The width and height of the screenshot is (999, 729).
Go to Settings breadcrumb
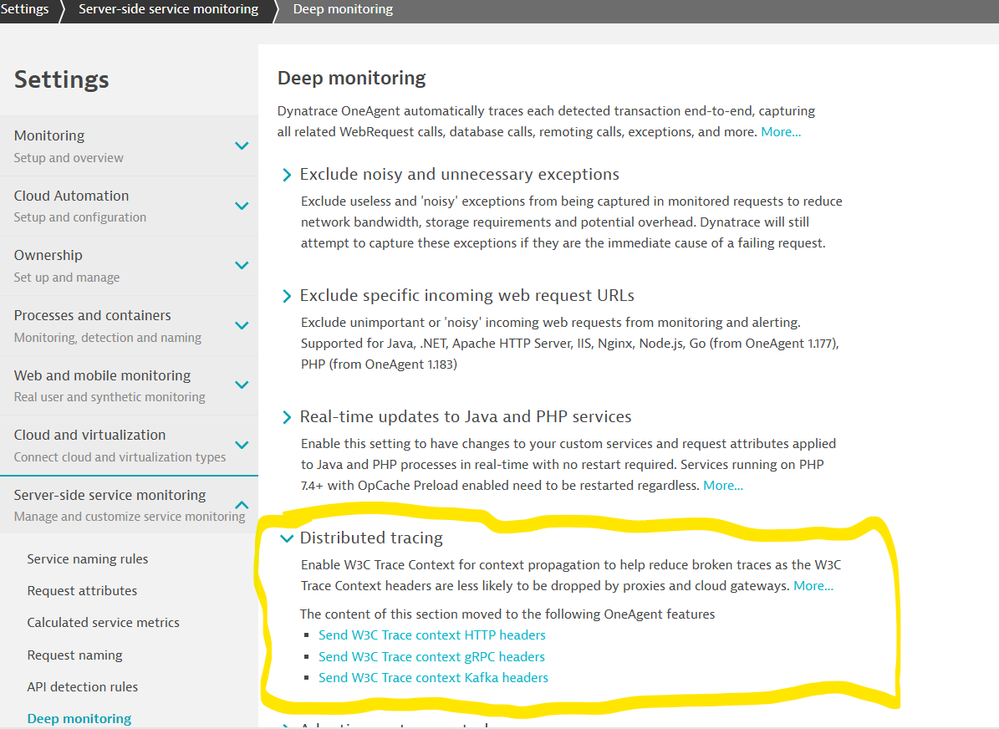coord(25,9)
